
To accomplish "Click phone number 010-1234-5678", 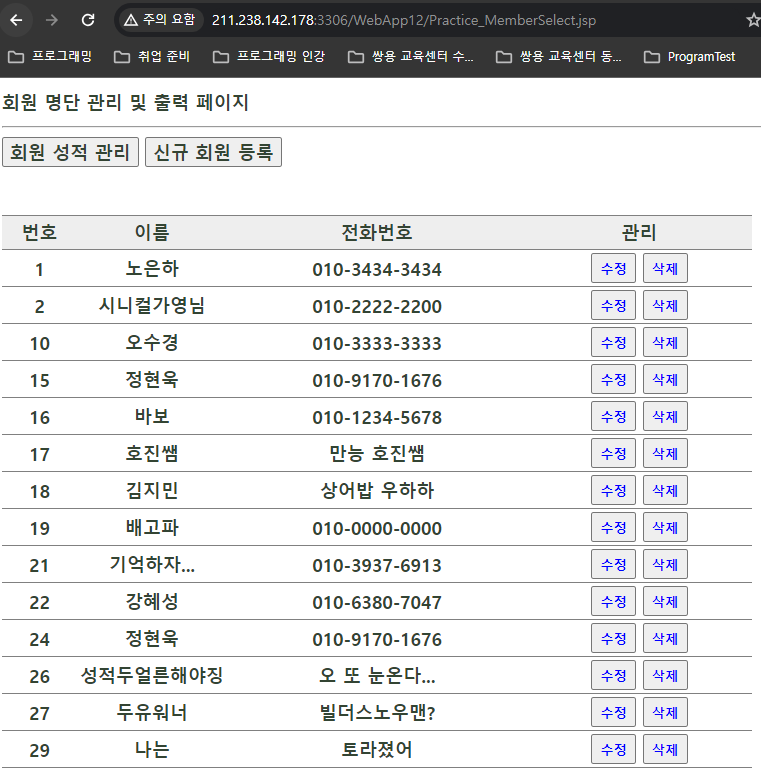I will 377,417.
